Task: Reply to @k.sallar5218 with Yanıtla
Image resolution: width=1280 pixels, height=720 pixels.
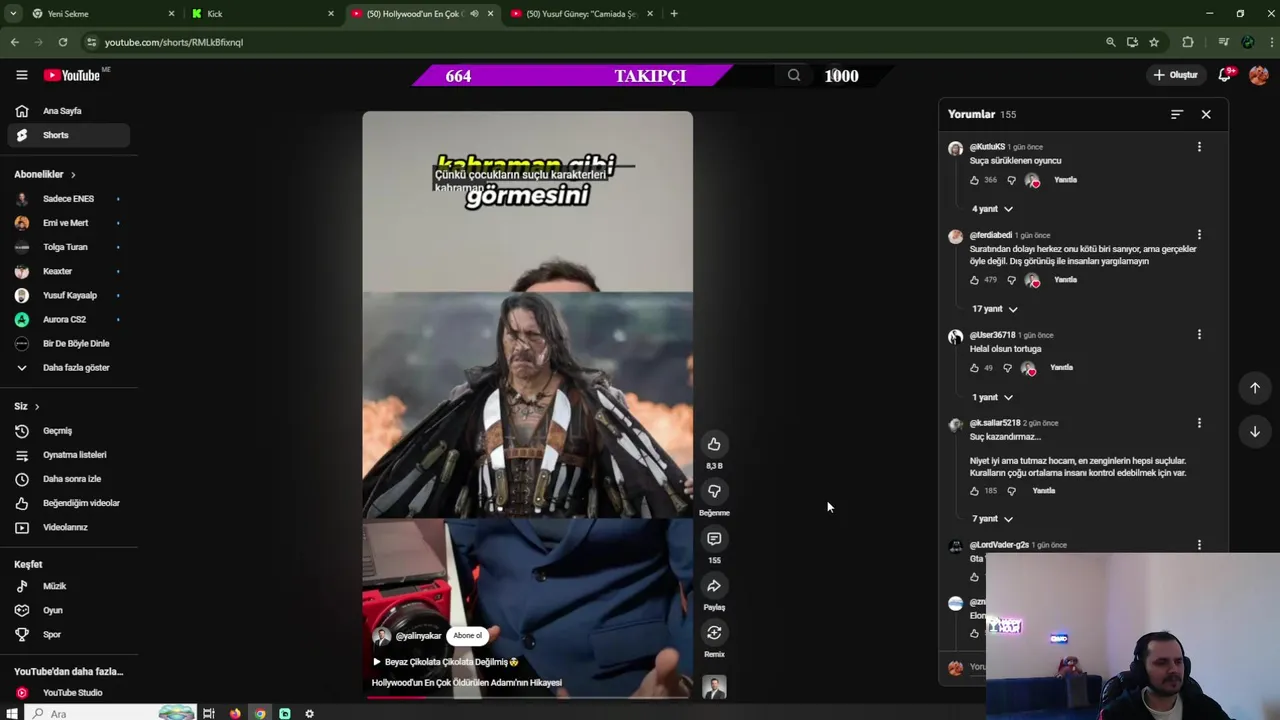Action: click(x=1043, y=491)
